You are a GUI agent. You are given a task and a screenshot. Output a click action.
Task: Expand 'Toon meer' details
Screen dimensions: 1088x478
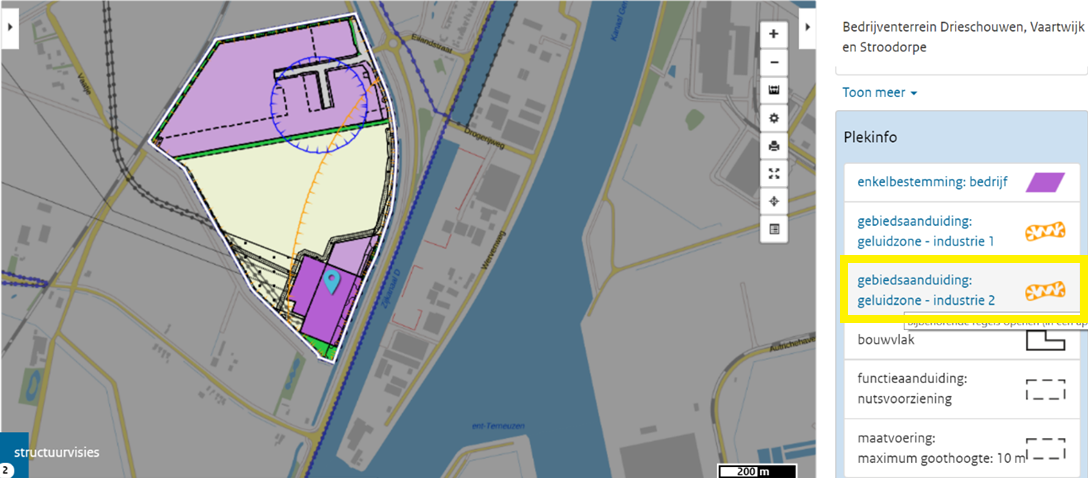tap(880, 93)
